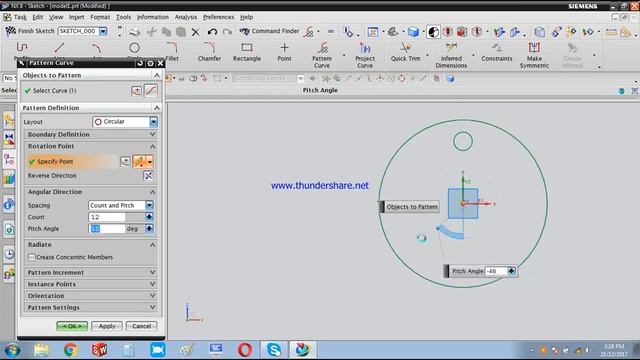
Task: Open Skype from the taskbar
Action: (x=273, y=350)
